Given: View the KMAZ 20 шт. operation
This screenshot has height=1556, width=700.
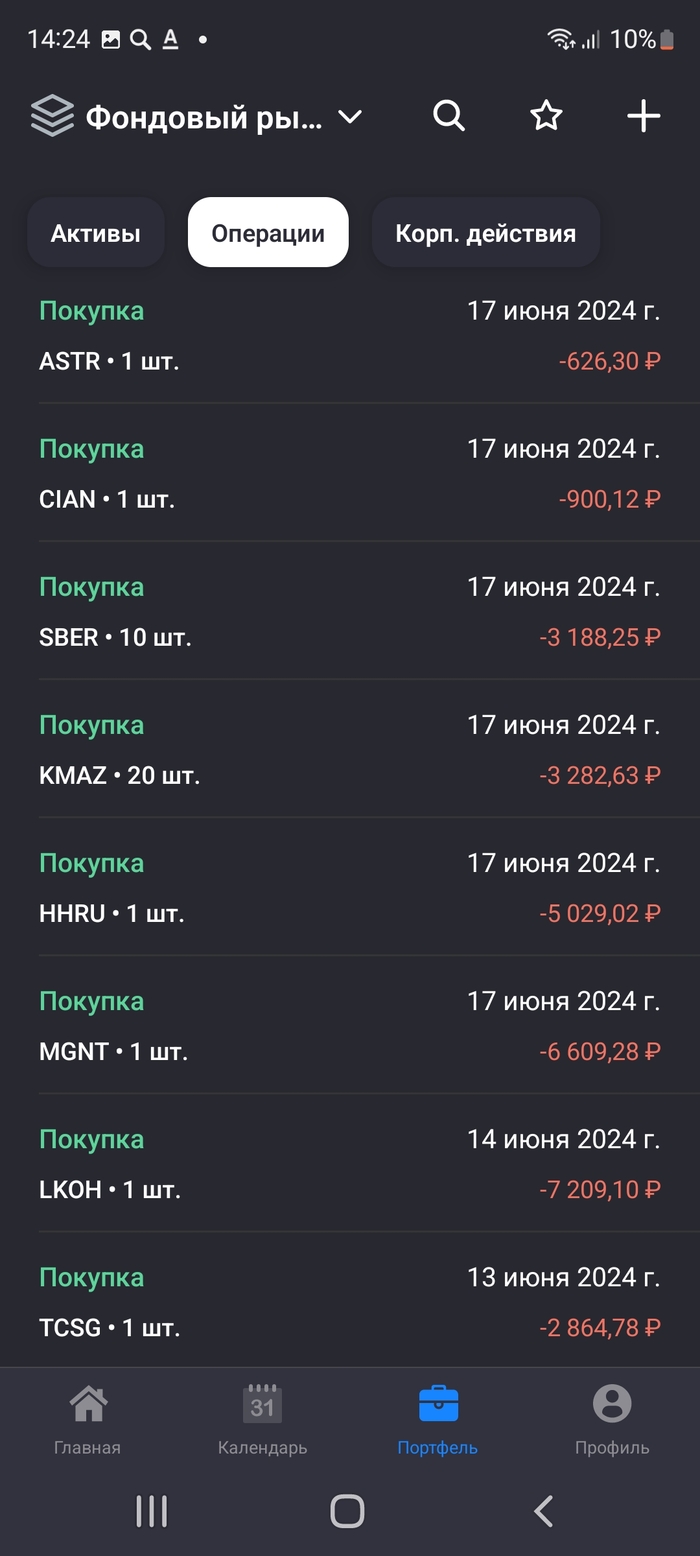Looking at the screenshot, I should click(349, 750).
